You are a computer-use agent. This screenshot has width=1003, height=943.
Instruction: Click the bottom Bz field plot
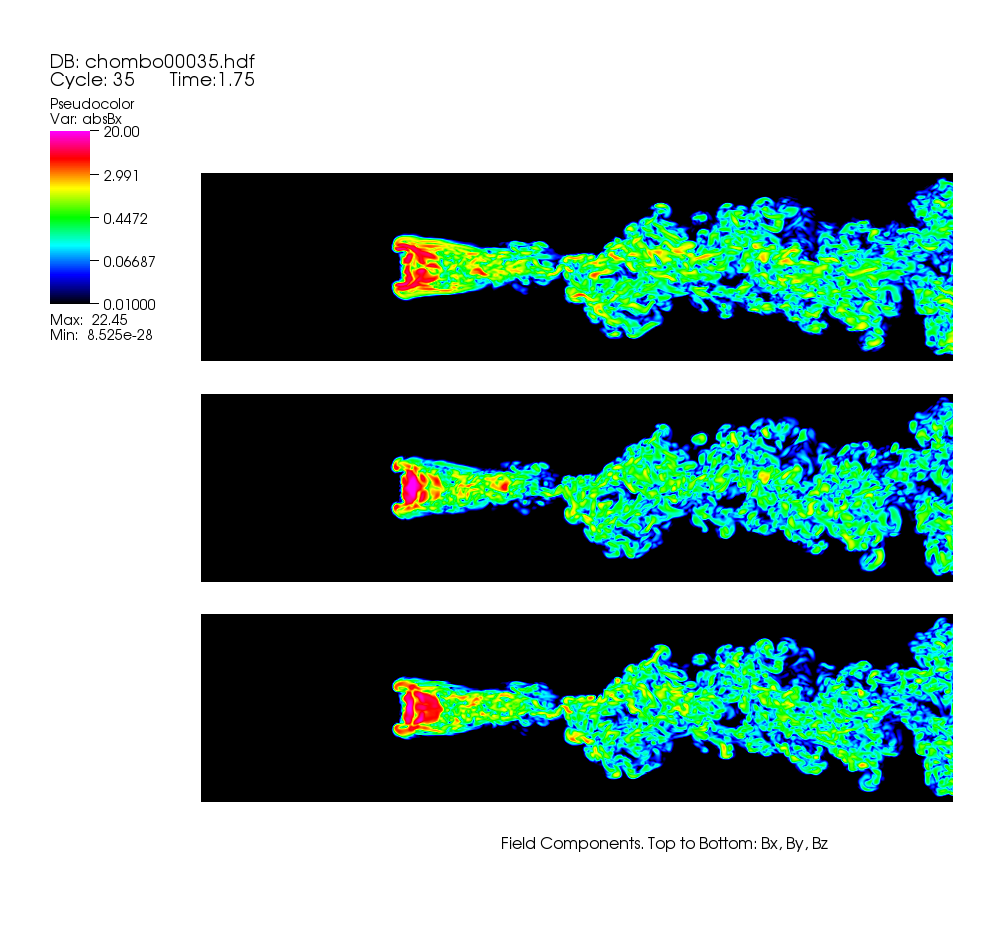(x=577, y=708)
